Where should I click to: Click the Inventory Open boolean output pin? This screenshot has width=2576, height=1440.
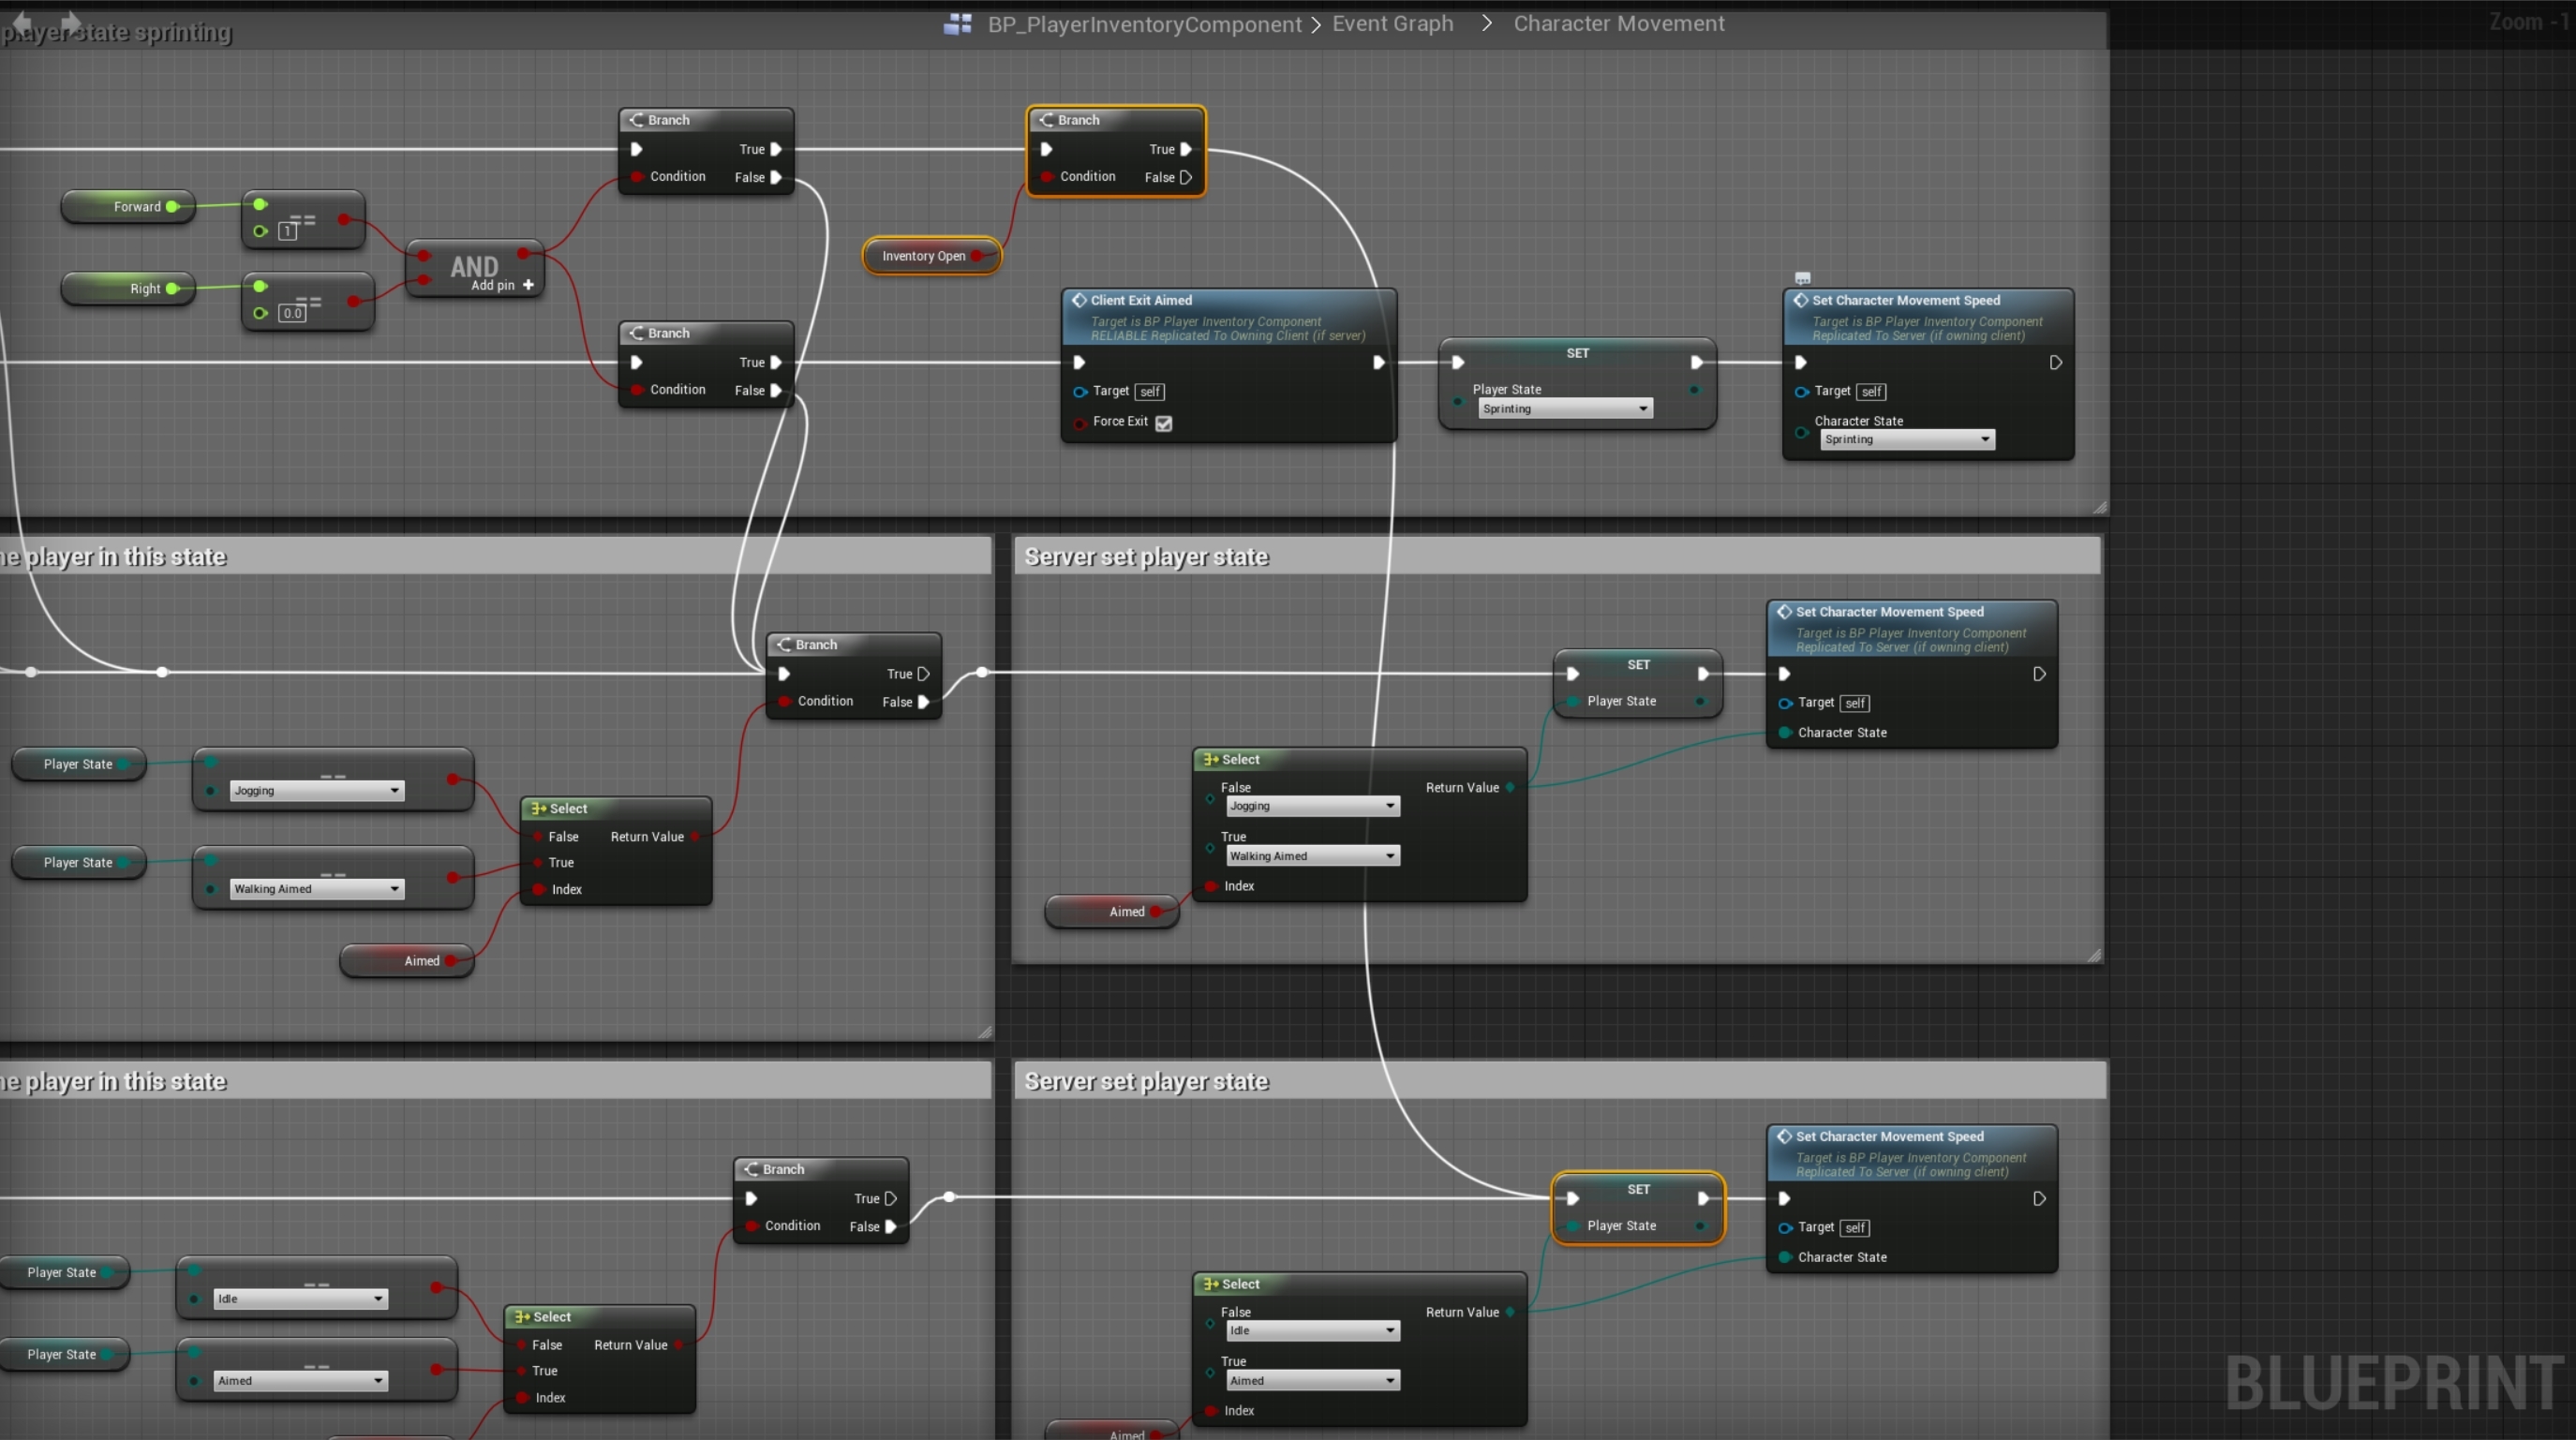(976, 256)
